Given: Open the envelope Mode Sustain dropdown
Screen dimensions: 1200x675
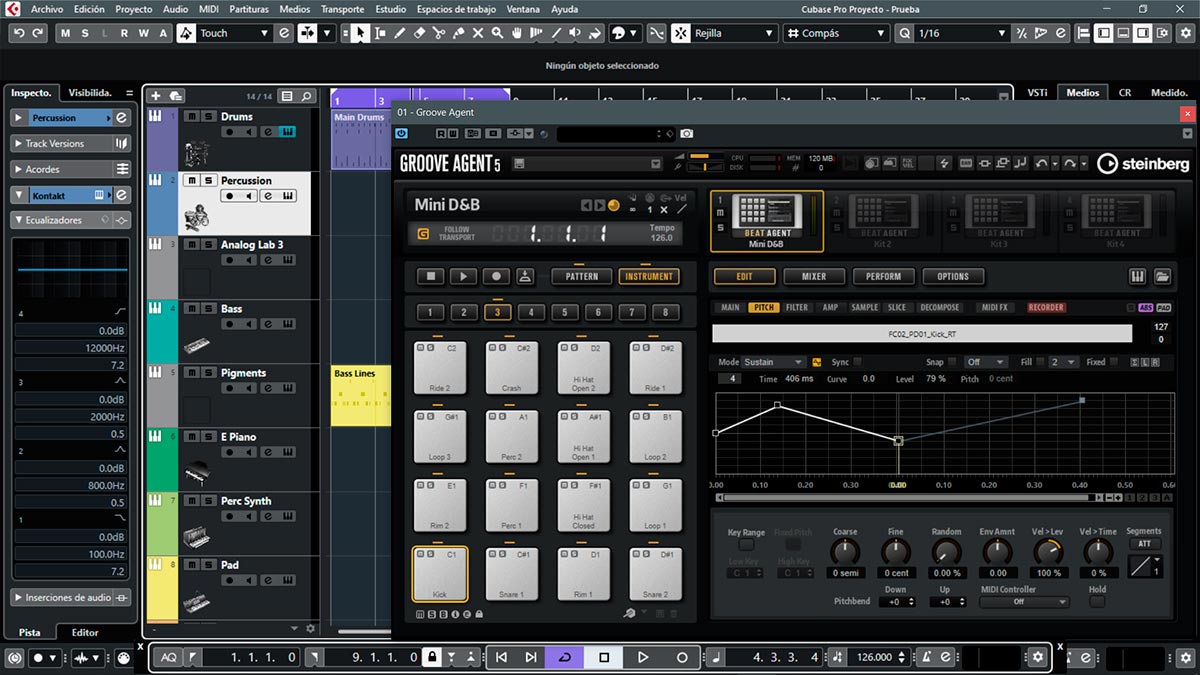Looking at the screenshot, I should [x=773, y=362].
